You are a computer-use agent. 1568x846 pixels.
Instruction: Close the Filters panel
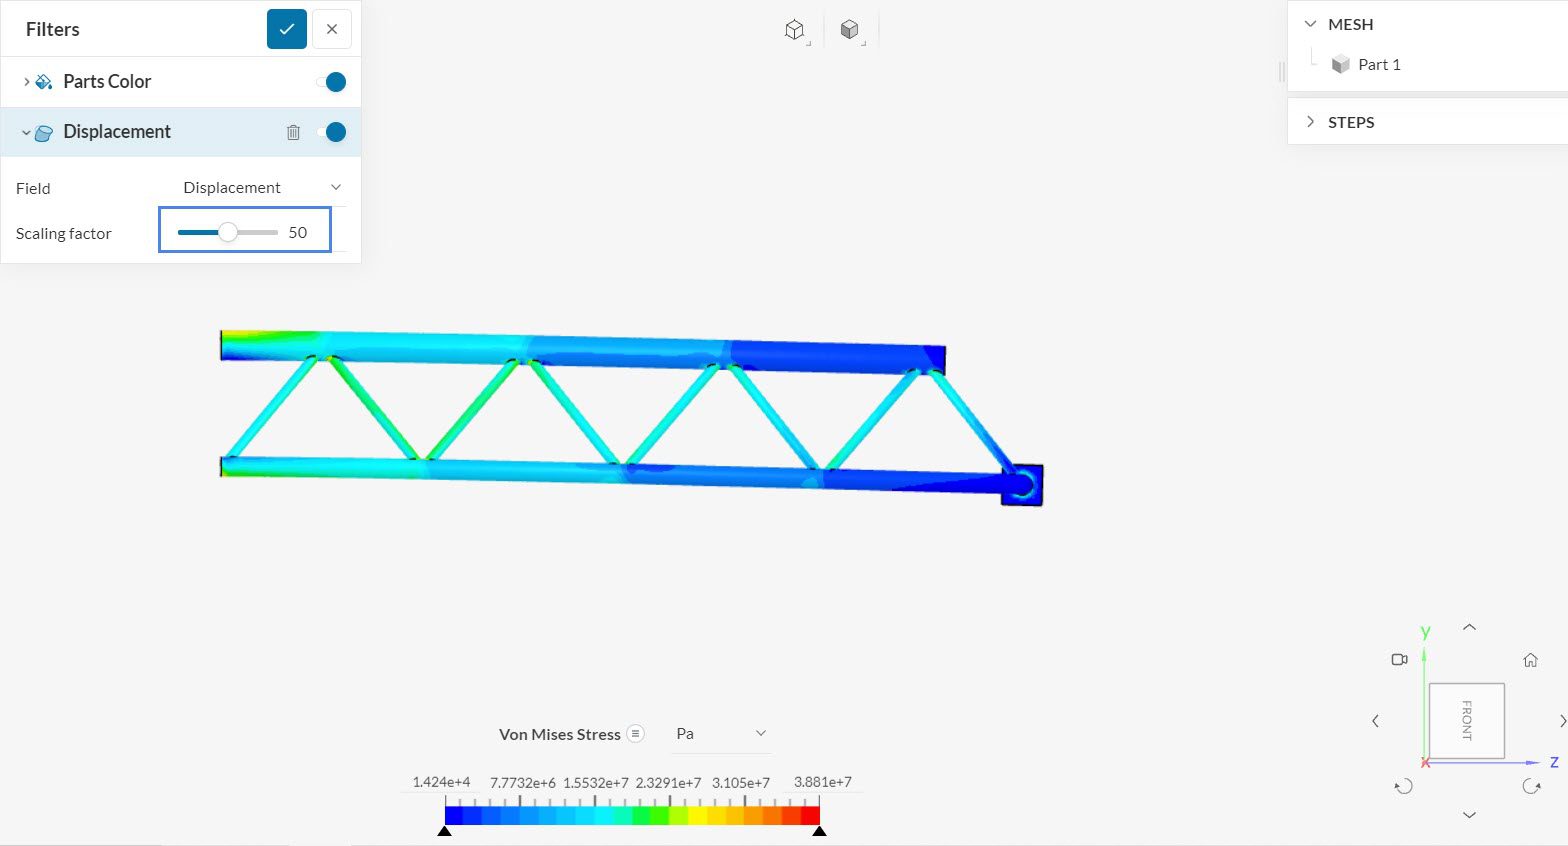click(332, 29)
